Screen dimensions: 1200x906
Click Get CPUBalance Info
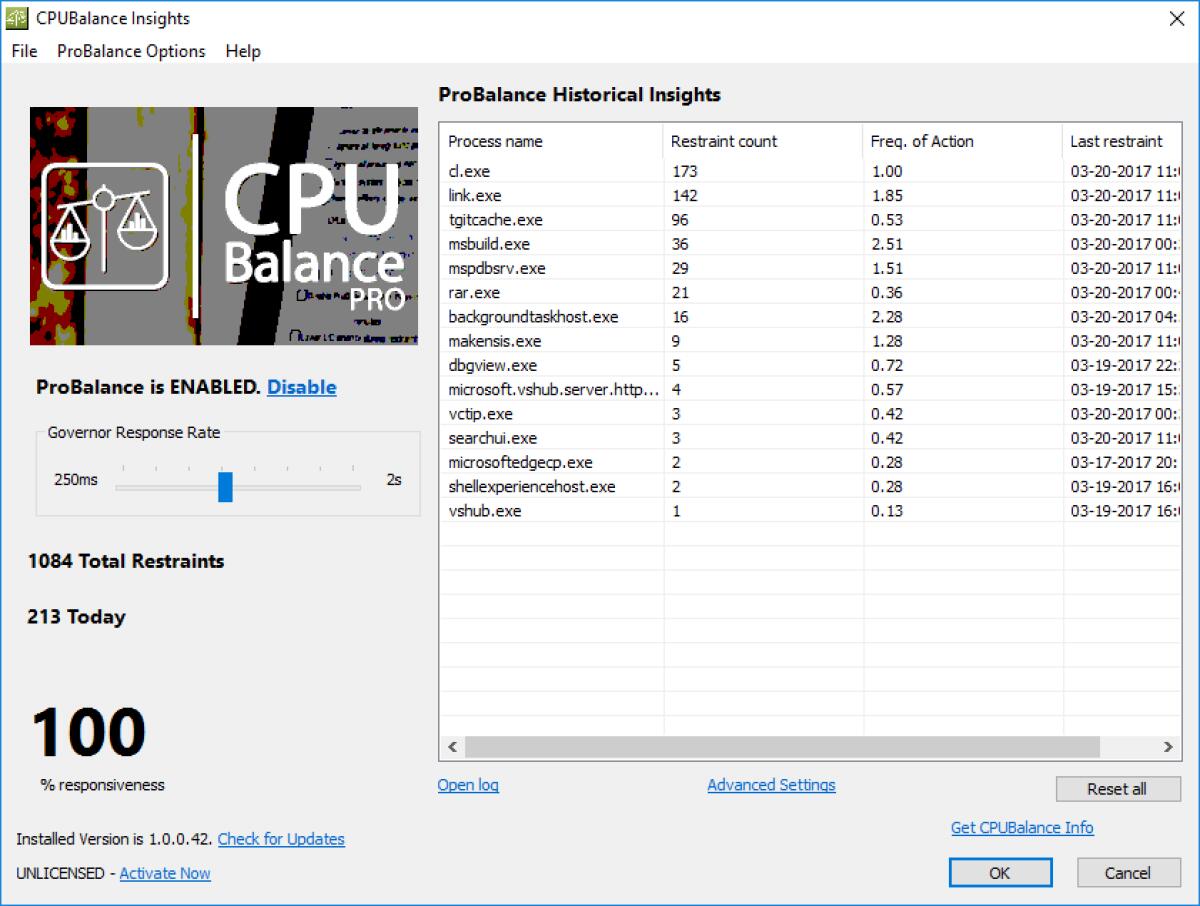1022,828
